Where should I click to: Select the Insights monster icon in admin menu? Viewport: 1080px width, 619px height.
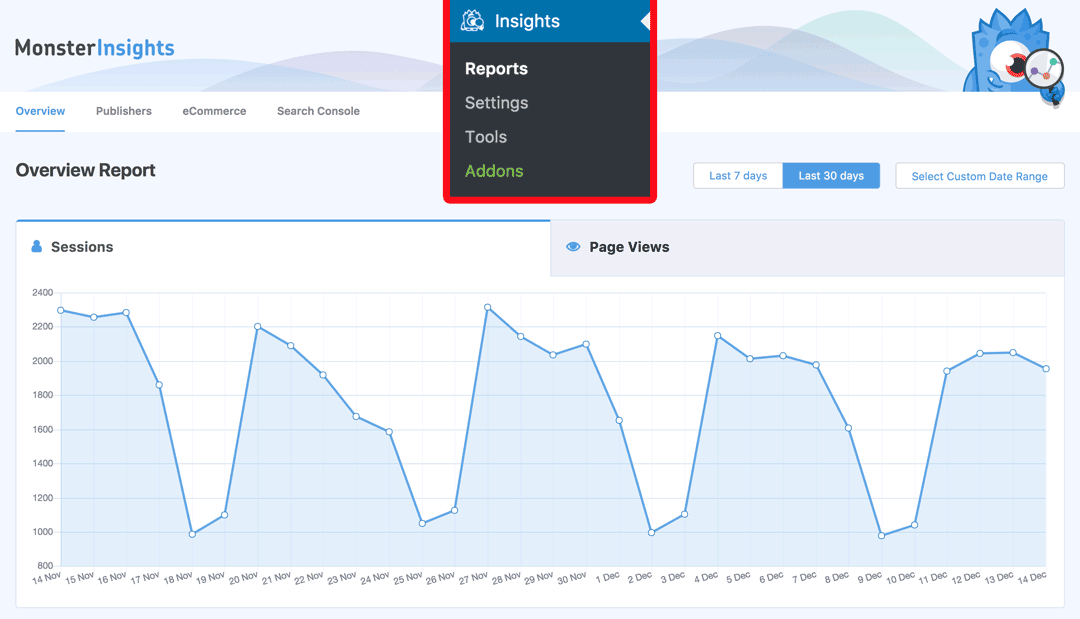(470, 20)
